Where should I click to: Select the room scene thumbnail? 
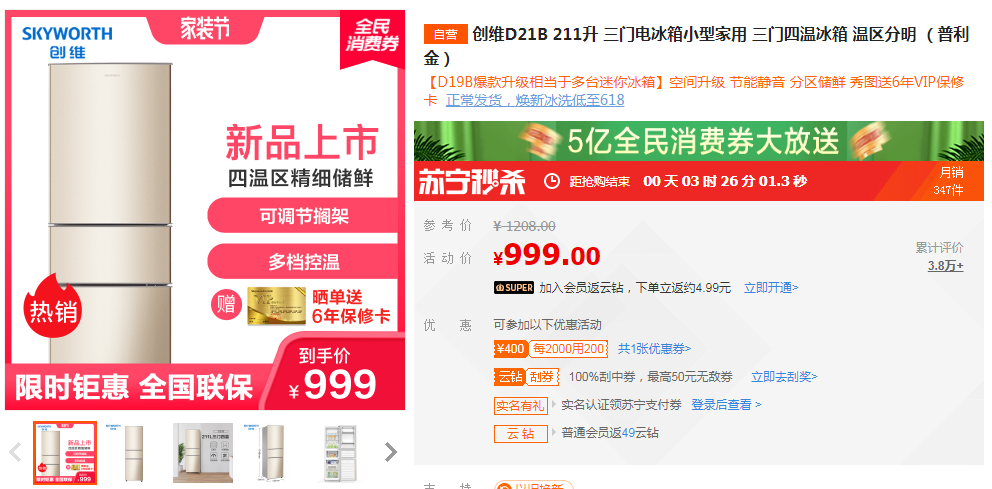click(x=202, y=453)
